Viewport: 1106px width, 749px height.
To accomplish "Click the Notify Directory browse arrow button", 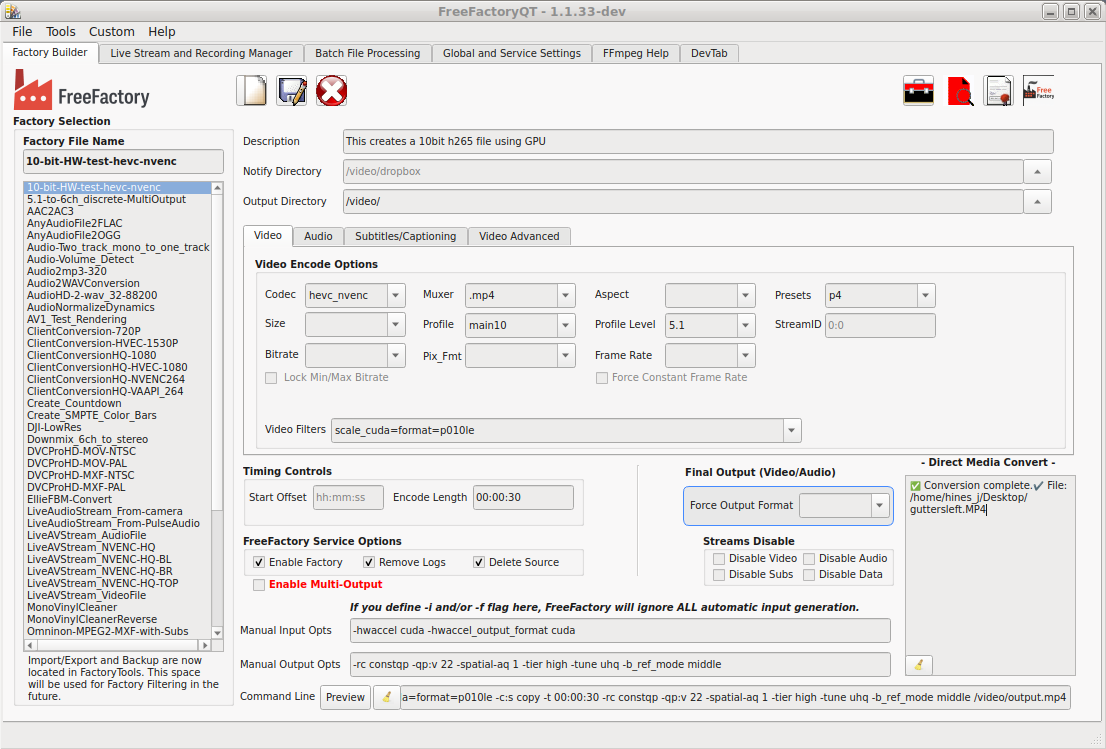I will 1037,171.
